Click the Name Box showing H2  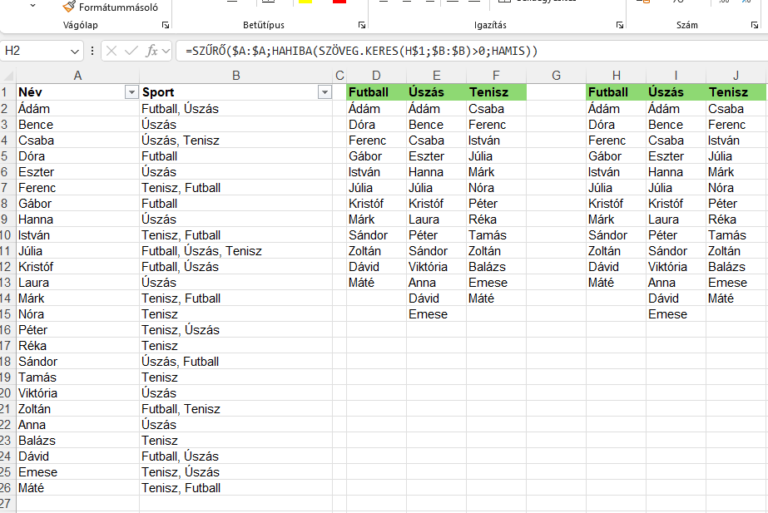pyautogui.click(x=34, y=51)
